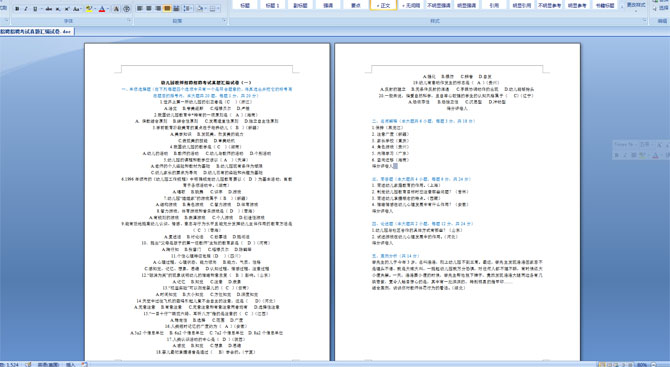The height and width of the screenshot is (367, 670).
Task: Switch to the open document tab
Action: tap(37, 31)
